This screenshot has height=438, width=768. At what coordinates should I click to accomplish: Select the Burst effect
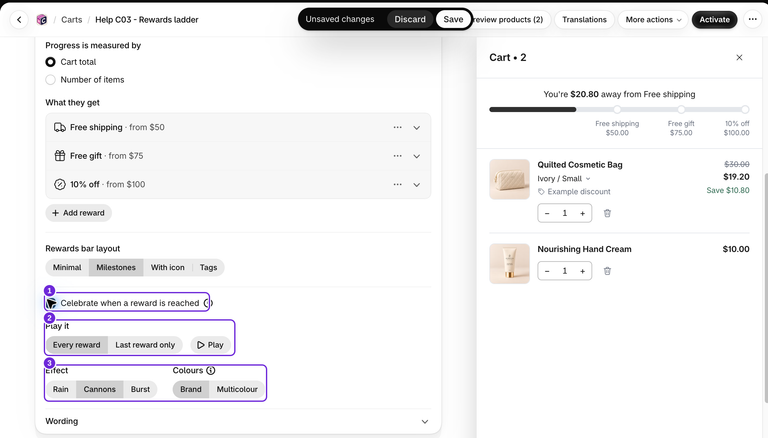tap(140, 389)
